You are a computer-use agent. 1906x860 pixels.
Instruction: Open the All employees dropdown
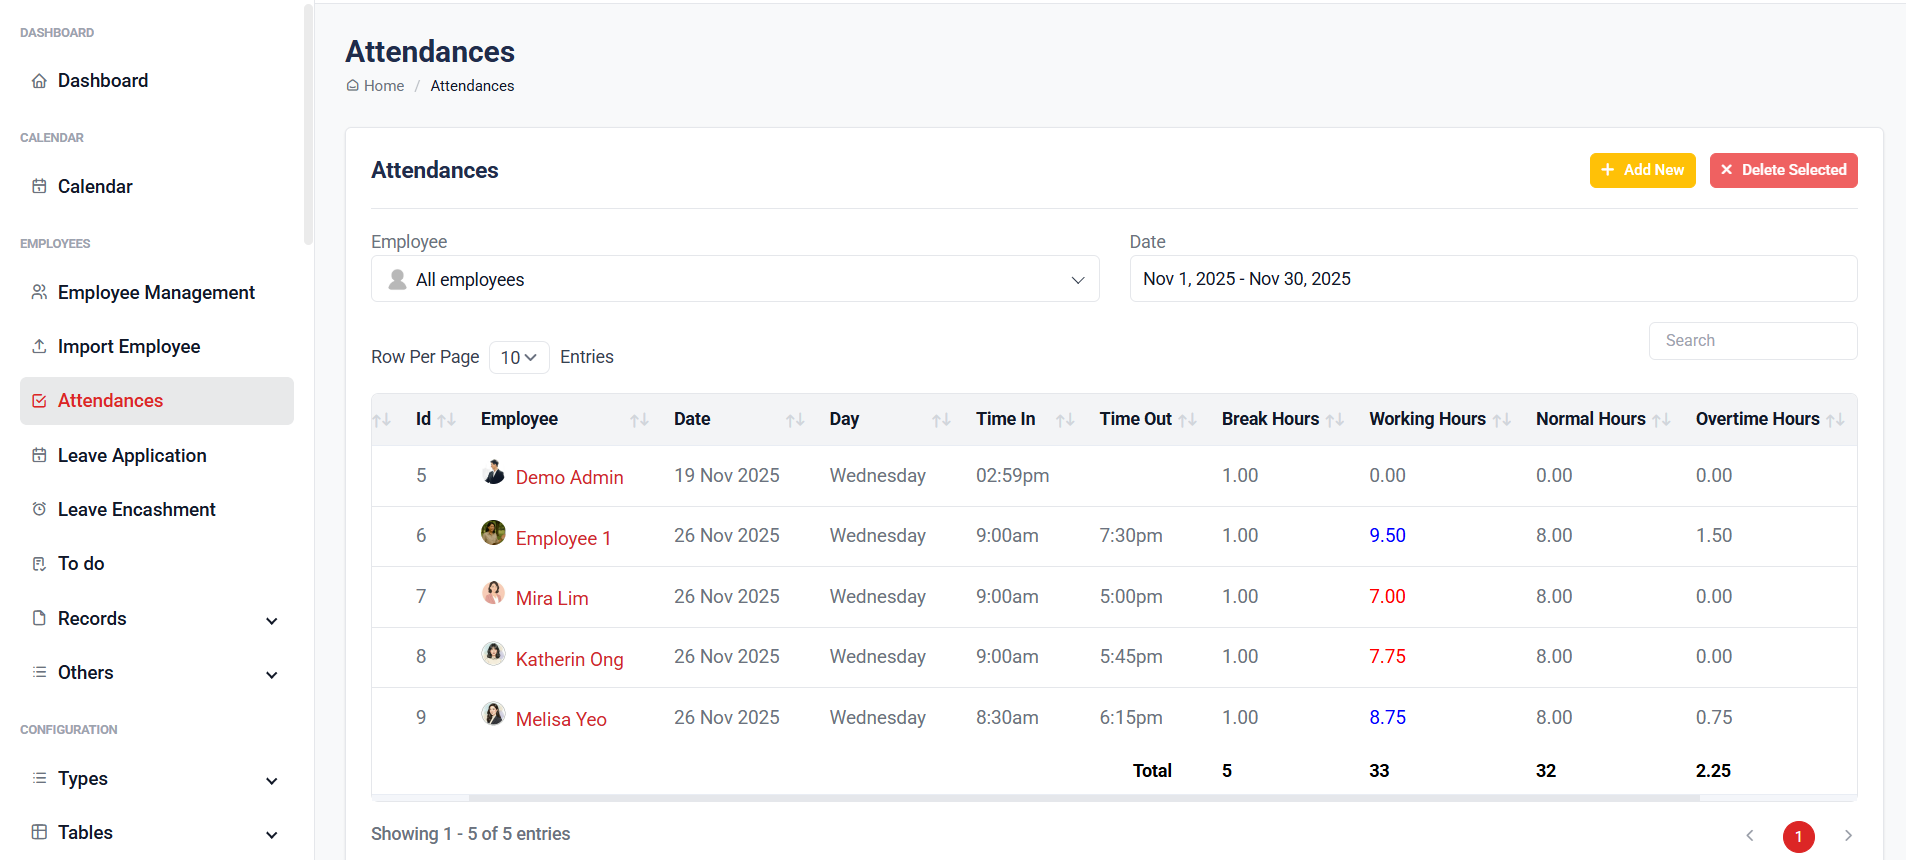point(735,279)
